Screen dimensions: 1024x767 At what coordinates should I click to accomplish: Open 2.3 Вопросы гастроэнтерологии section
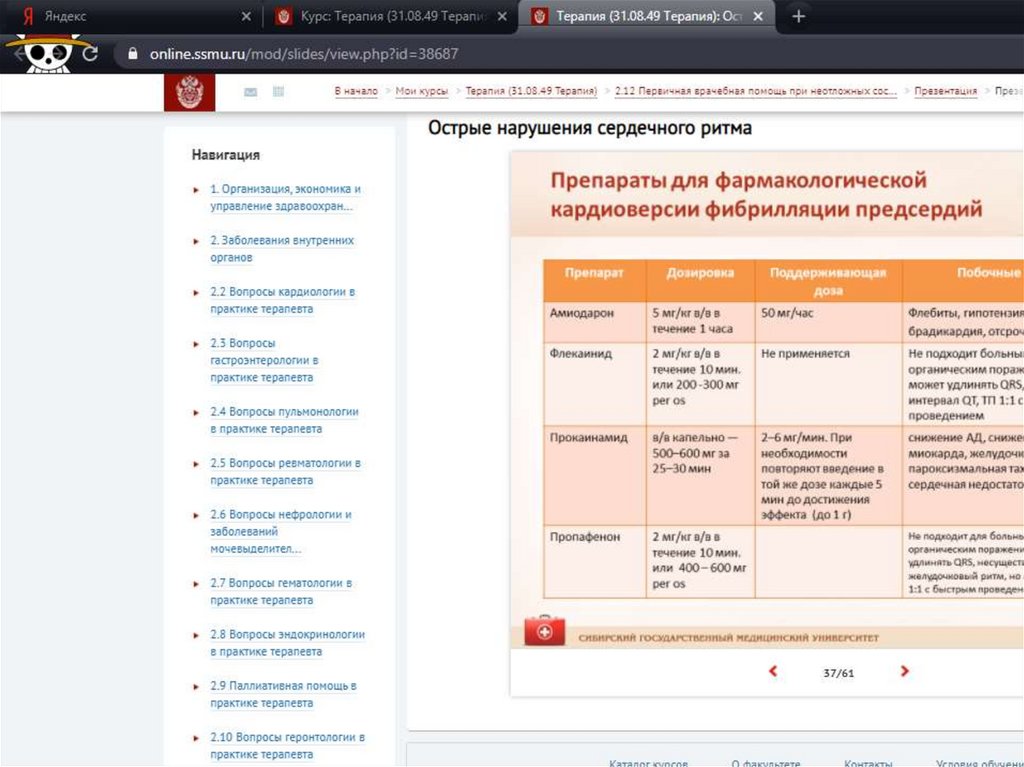pyautogui.click(x=264, y=360)
